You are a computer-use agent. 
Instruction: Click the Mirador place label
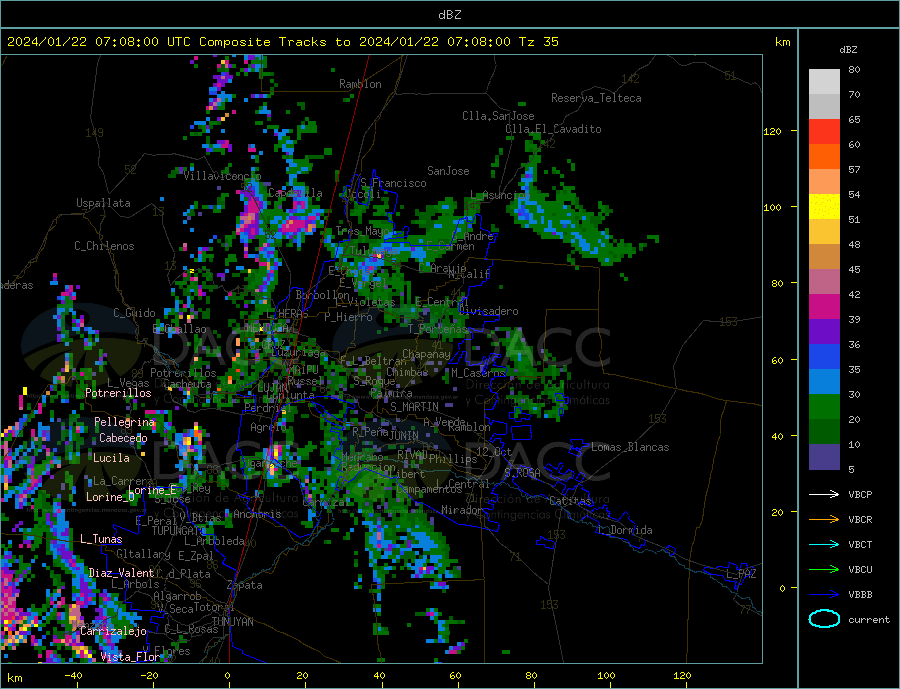tap(462, 510)
